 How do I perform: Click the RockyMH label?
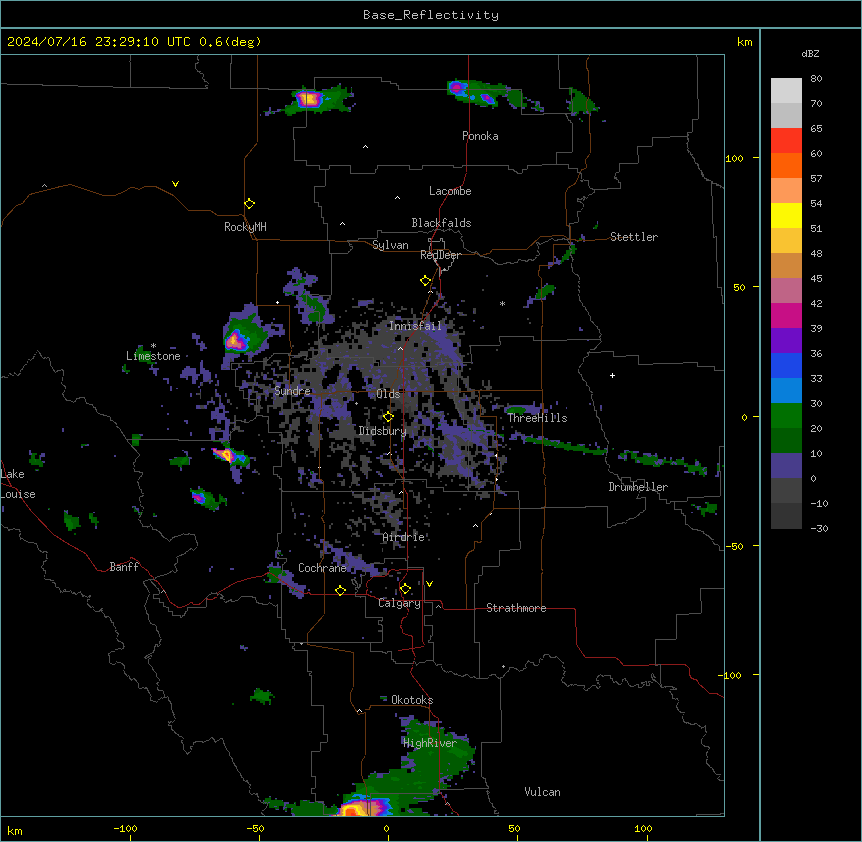[x=245, y=227]
